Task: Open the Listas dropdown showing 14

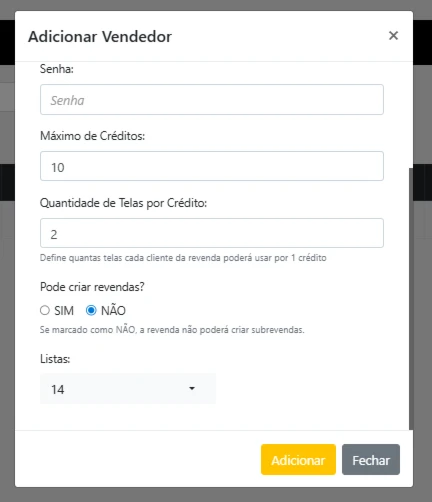Action: click(128, 389)
